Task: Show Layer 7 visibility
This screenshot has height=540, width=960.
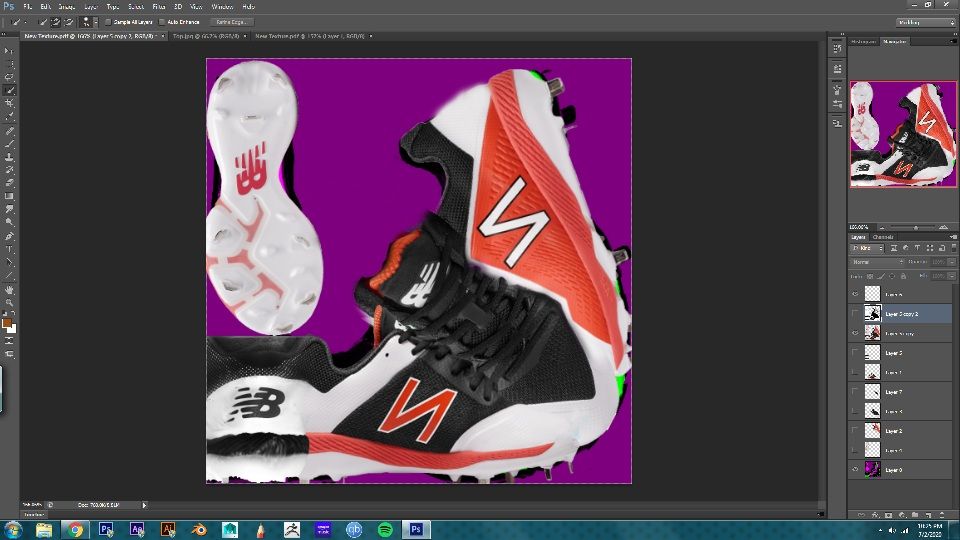Action: coord(855,392)
